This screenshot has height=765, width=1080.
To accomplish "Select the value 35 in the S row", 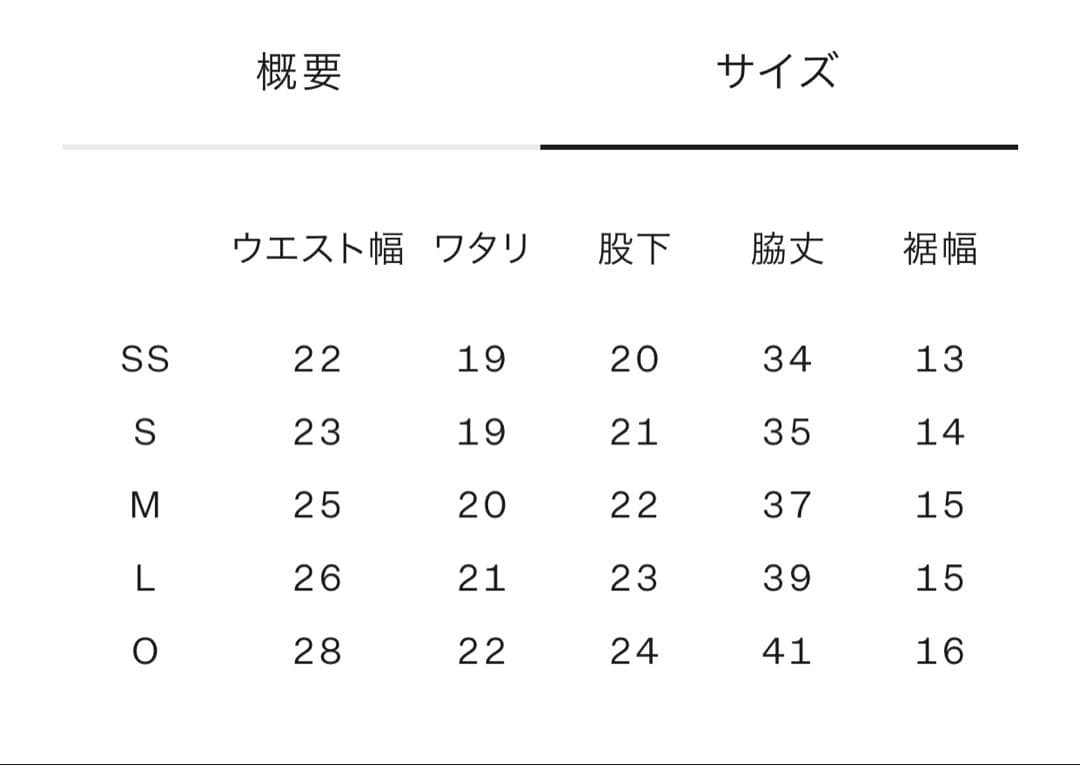I will (x=788, y=432).
